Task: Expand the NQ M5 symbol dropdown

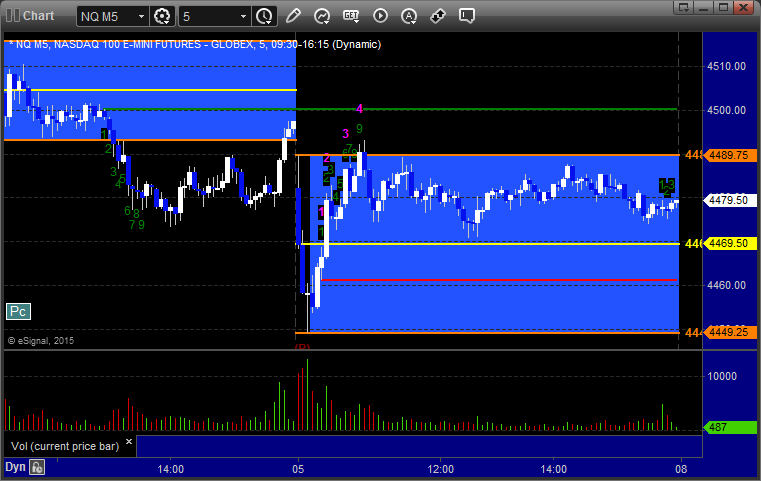Action: (x=141, y=17)
